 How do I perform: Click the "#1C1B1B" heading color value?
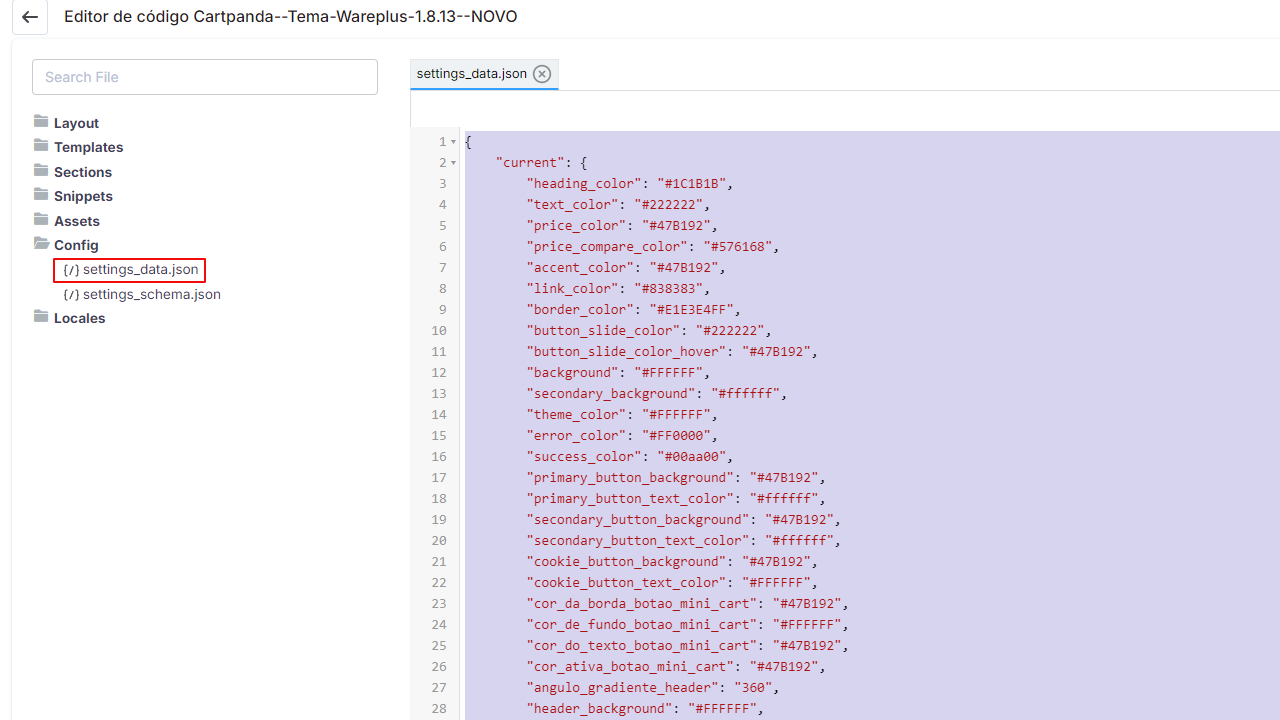click(694, 183)
